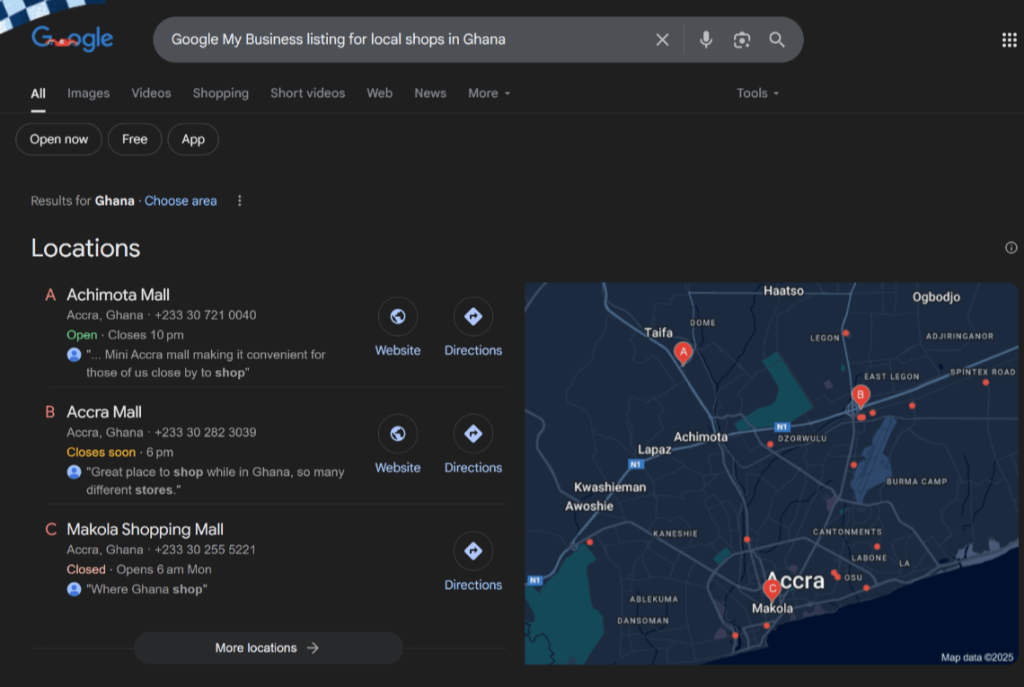This screenshot has width=1024, height=687.
Task: Click the info icon next to Locations
Action: tap(1011, 248)
